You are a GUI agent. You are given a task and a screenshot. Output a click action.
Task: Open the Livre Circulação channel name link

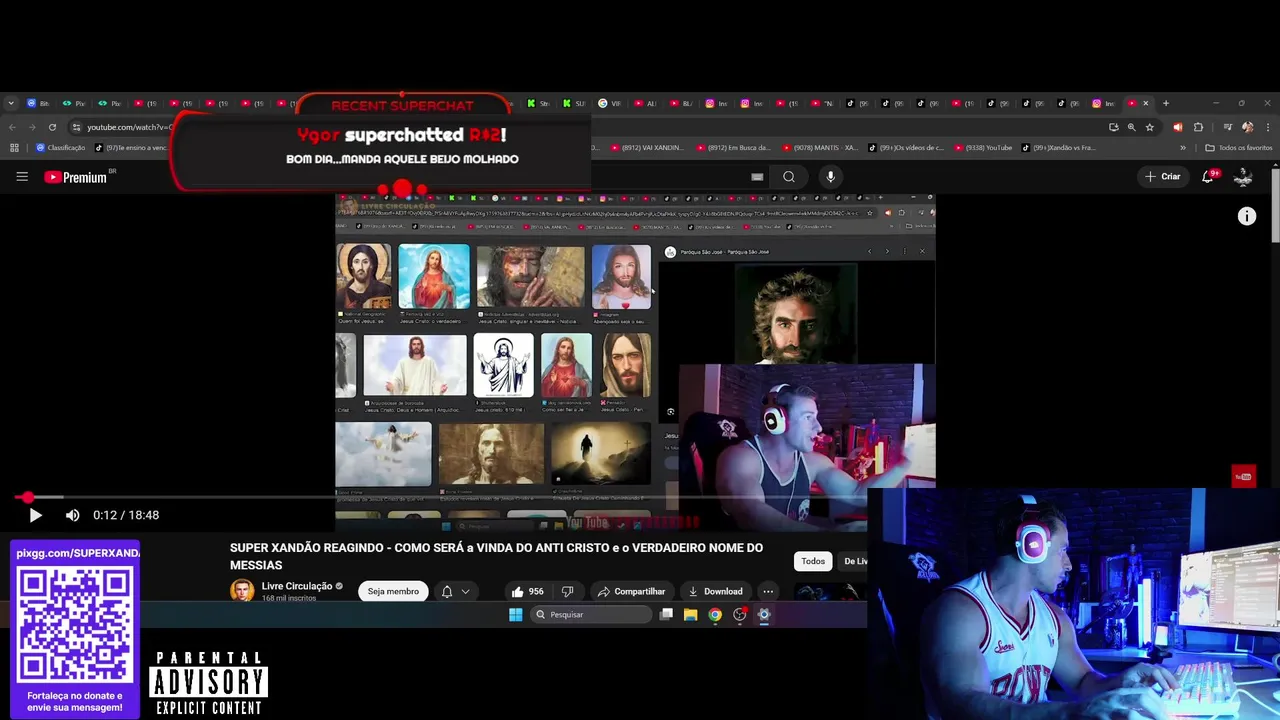point(297,586)
